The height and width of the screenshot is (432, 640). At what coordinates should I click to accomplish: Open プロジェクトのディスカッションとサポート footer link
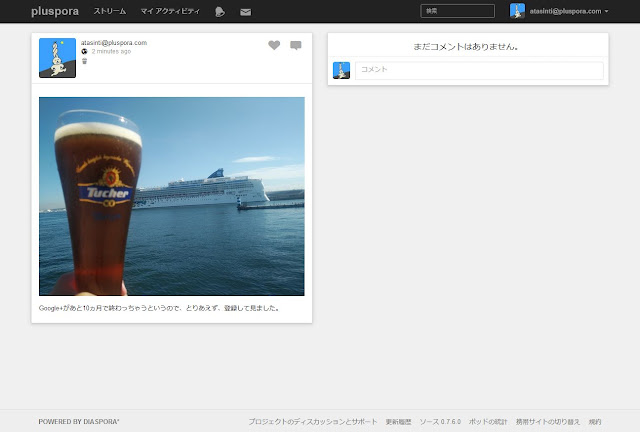pos(313,422)
